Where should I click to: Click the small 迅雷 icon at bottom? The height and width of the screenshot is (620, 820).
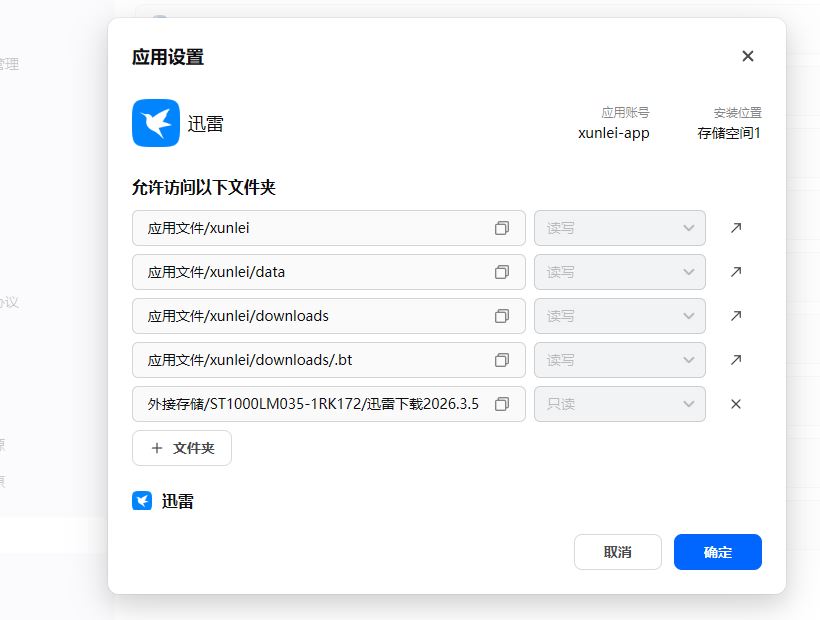point(142,500)
